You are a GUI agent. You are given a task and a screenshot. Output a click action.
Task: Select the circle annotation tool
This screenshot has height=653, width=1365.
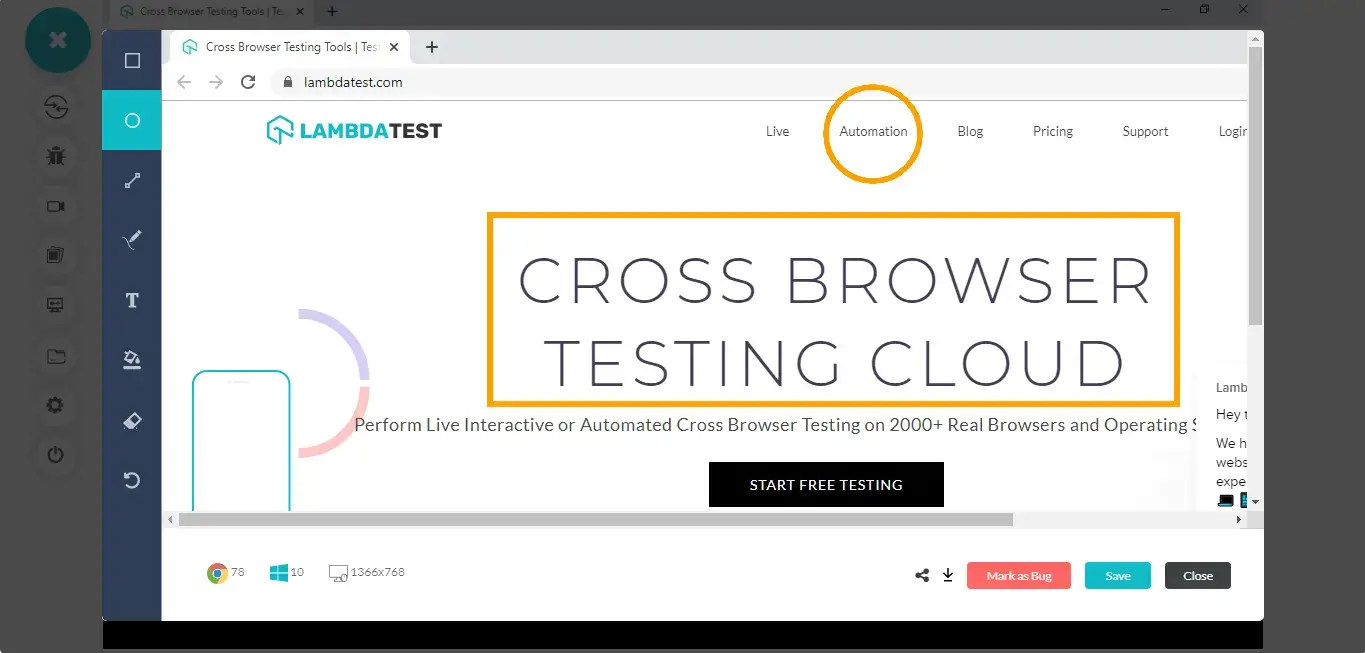click(132, 121)
